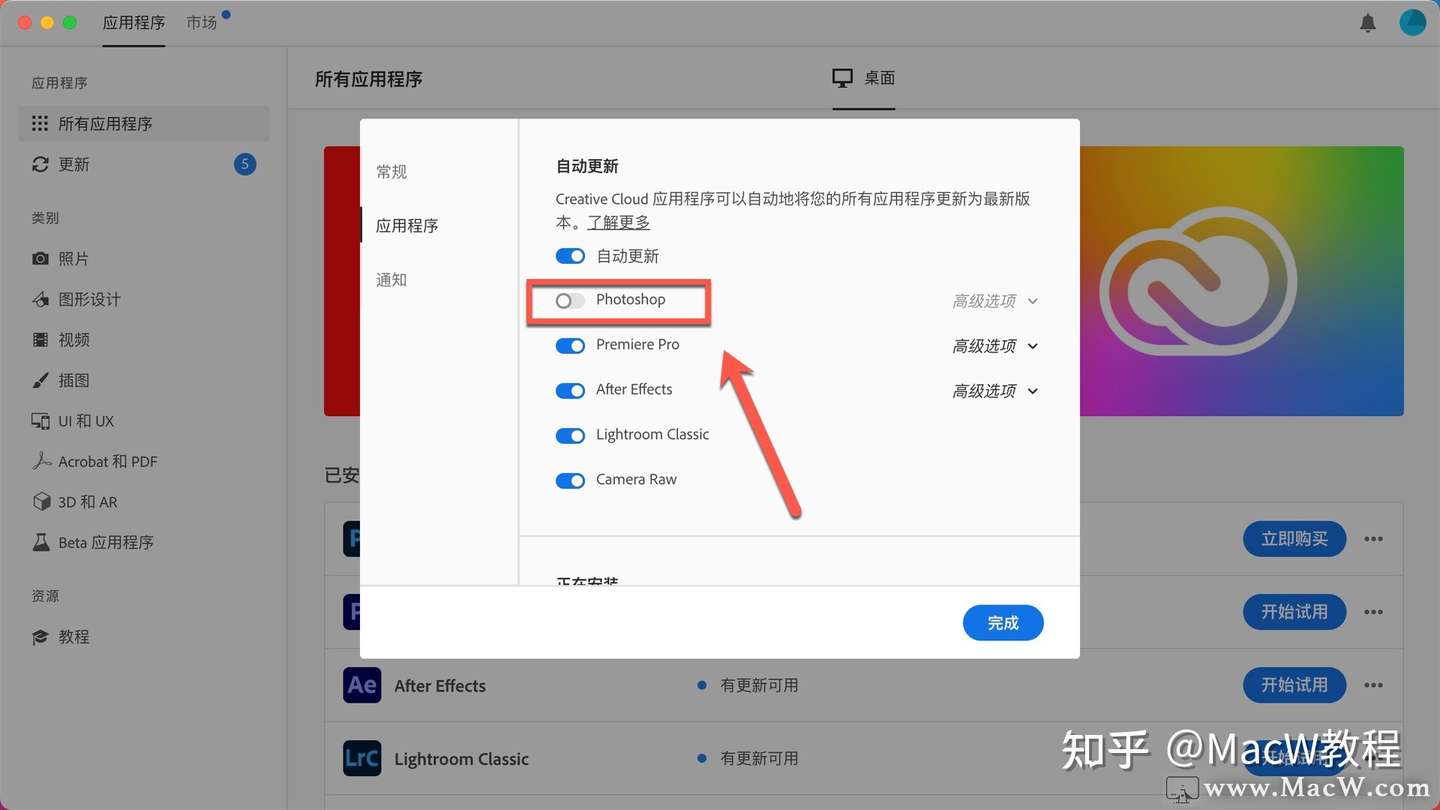The height and width of the screenshot is (810, 1440).
Task: Click the Photos camera icon
Action: [x=40, y=258]
